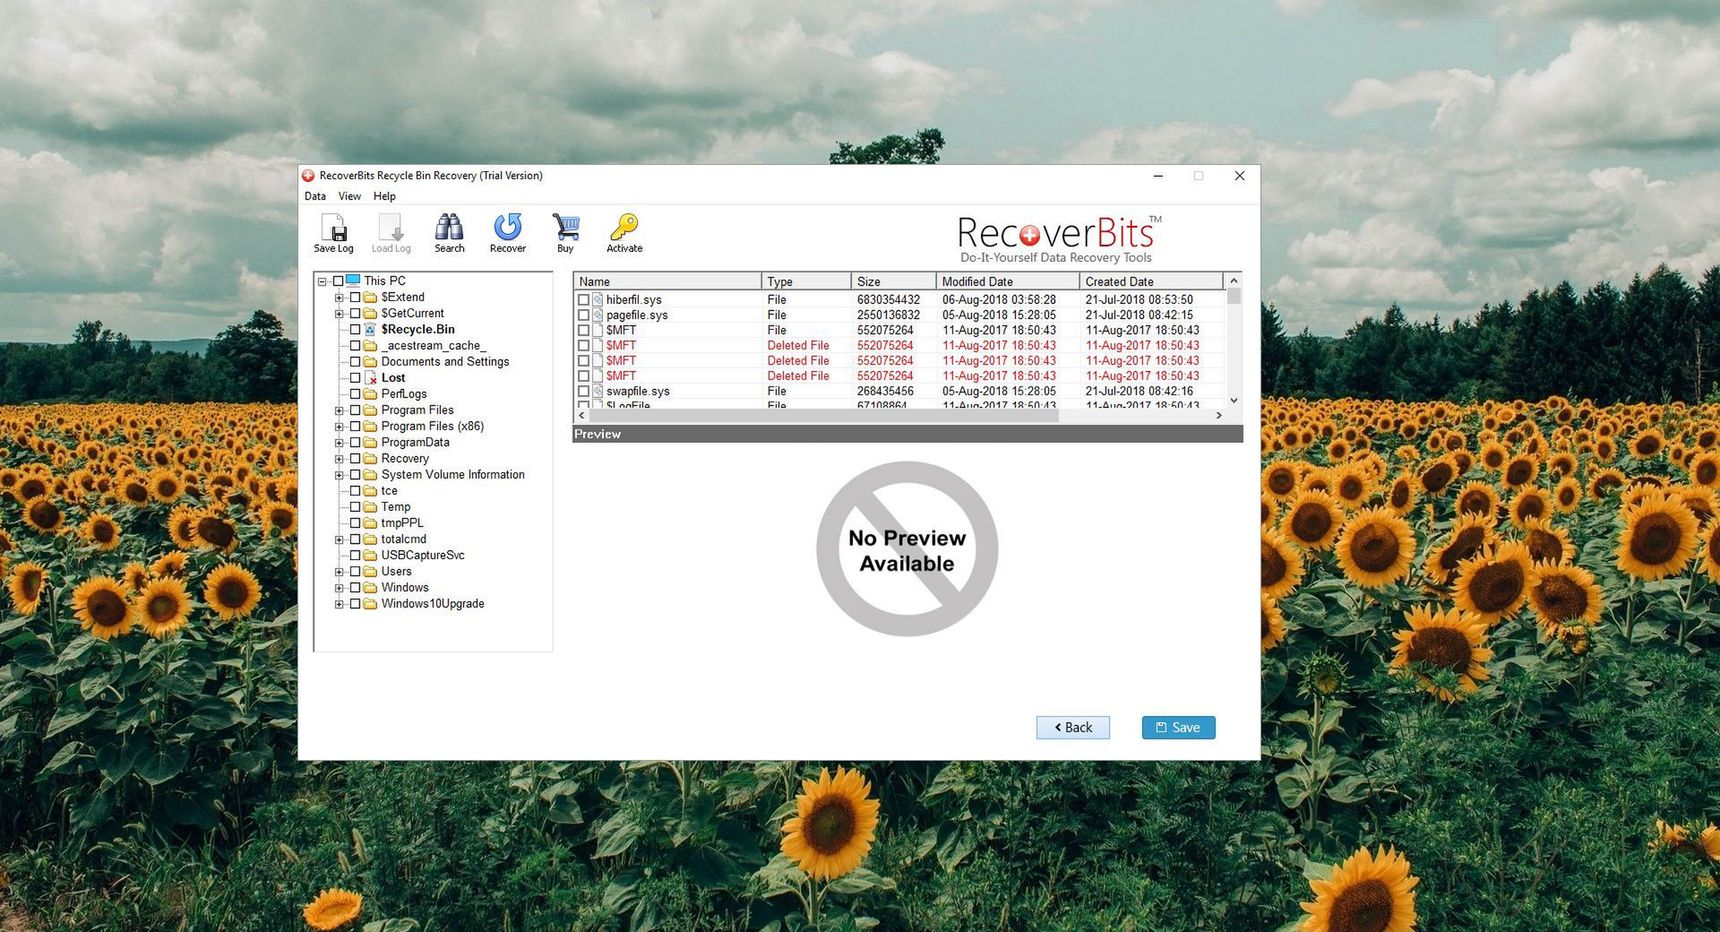The width and height of the screenshot is (1720, 932).
Task: Expand the Program Files node
Action: coord(339,411)
